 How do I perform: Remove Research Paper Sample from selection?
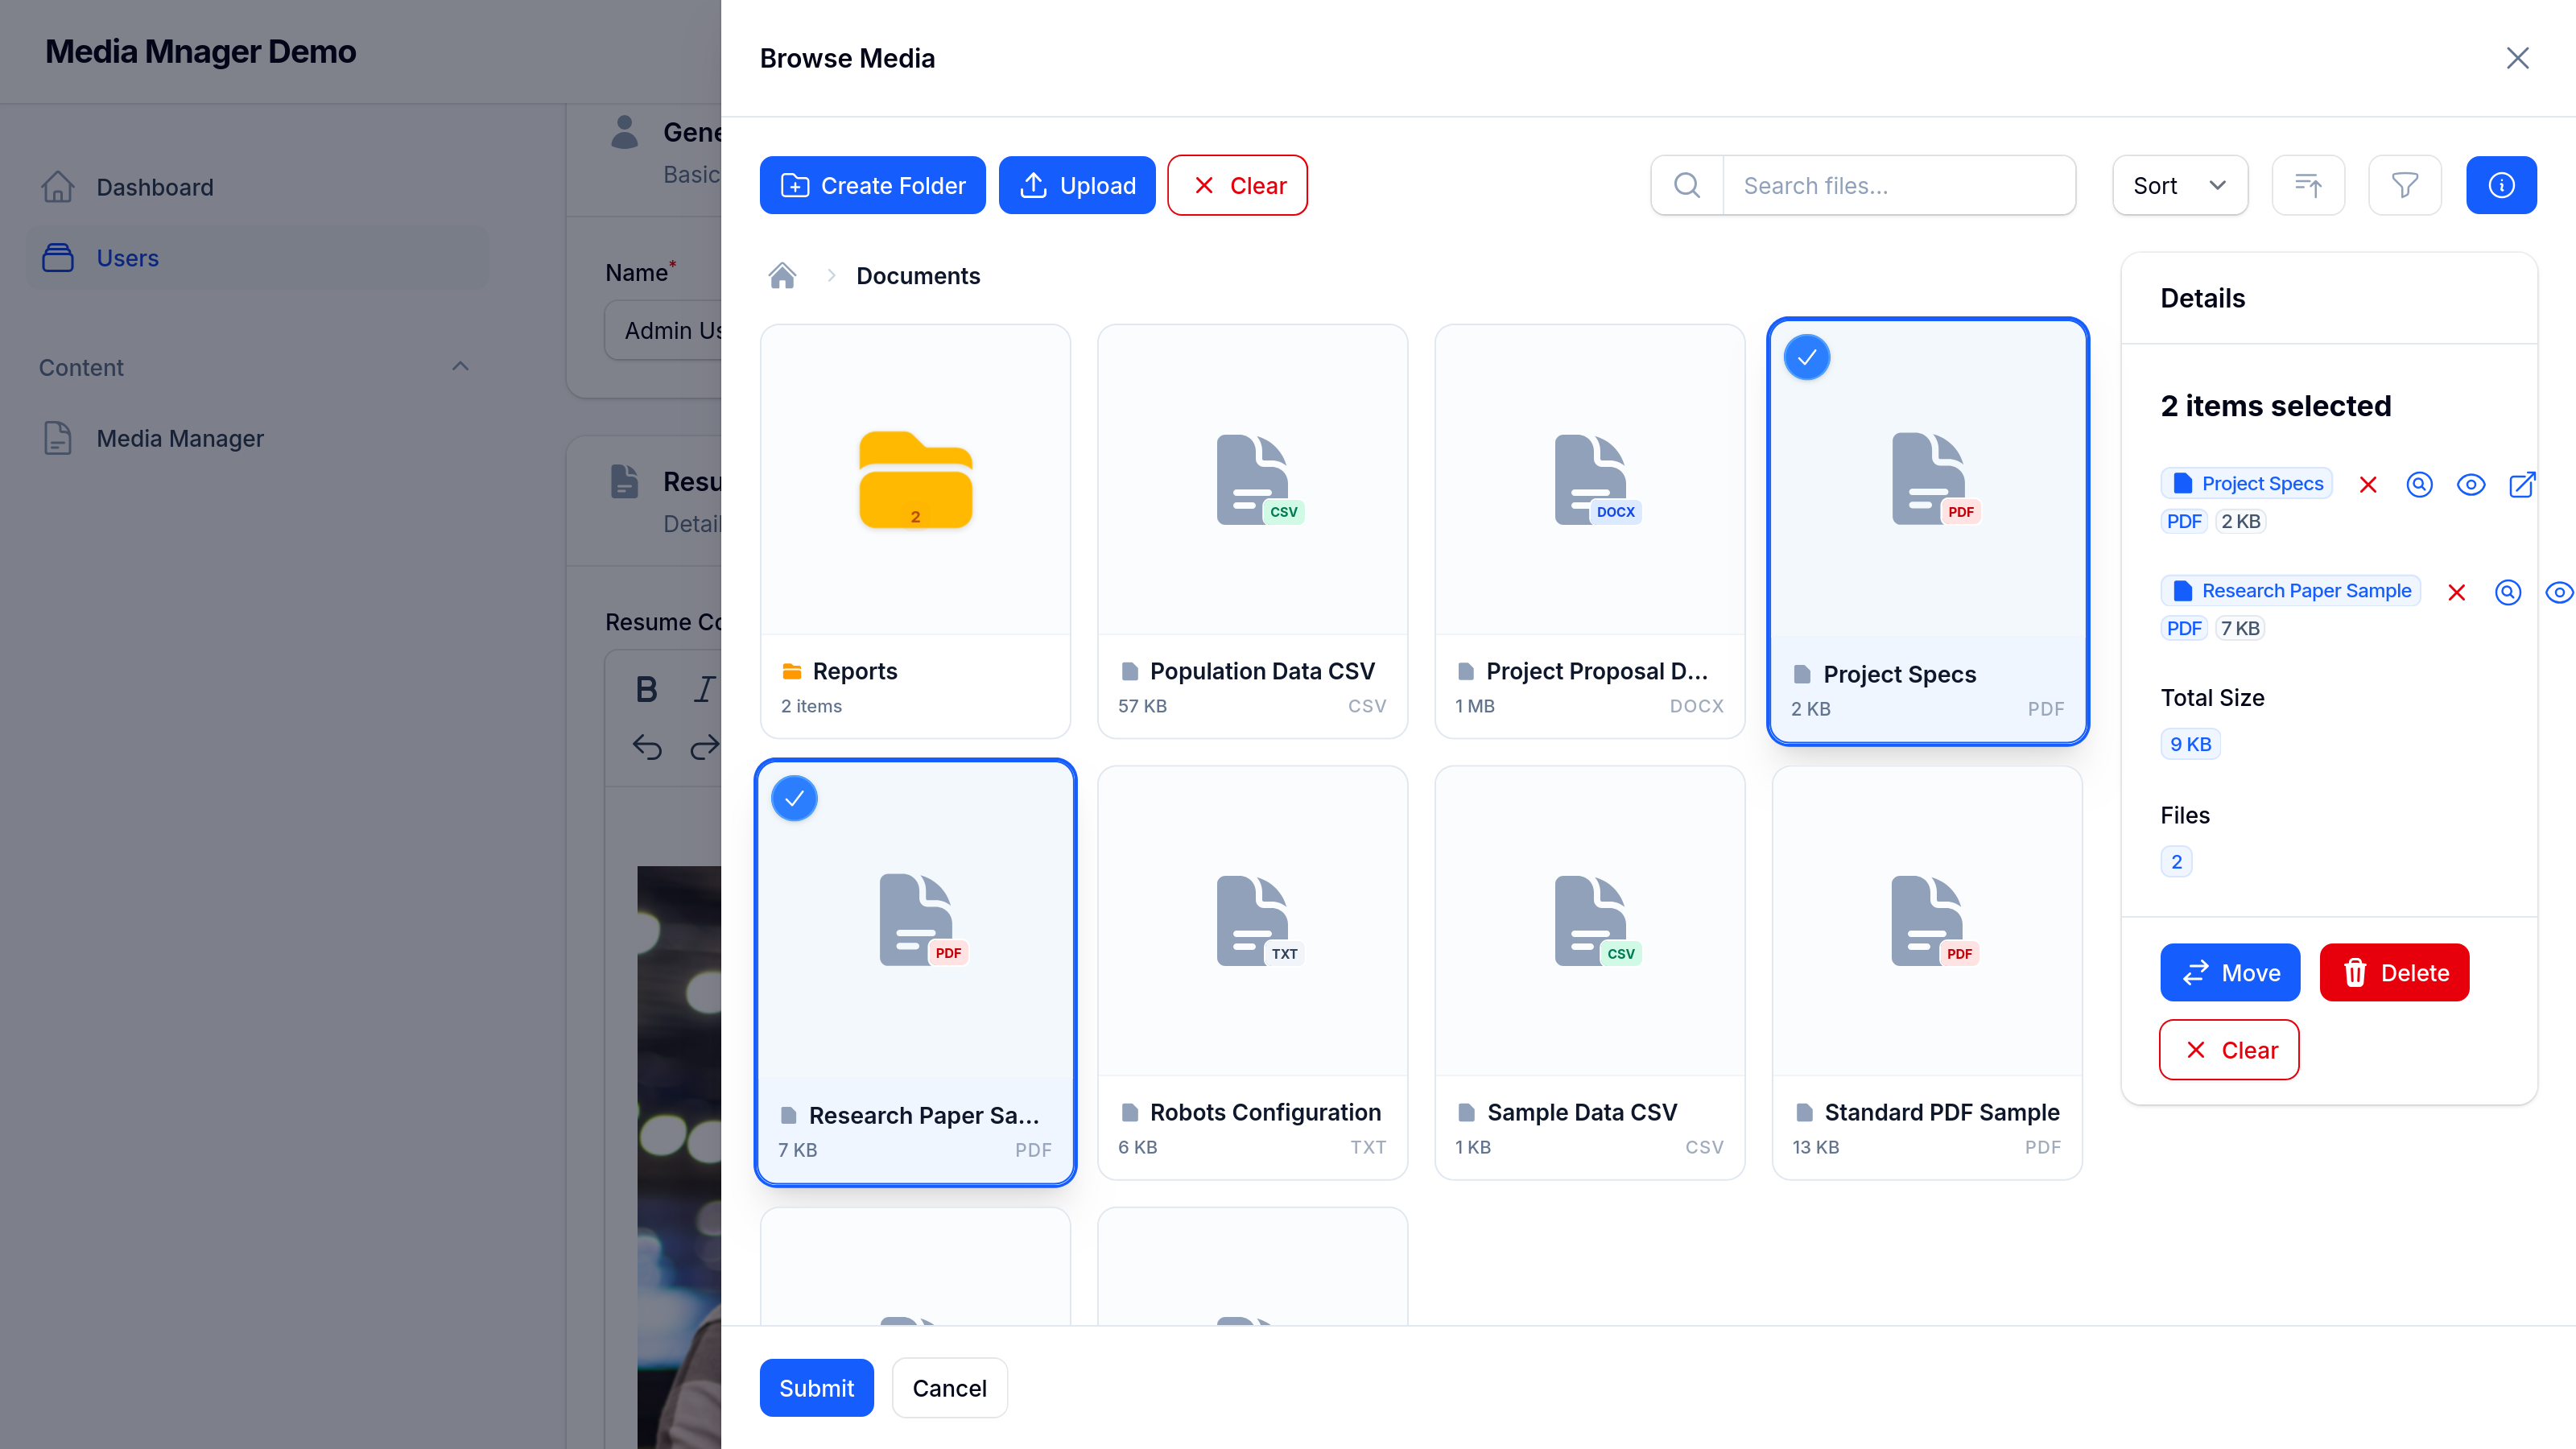pos(2456,592)
